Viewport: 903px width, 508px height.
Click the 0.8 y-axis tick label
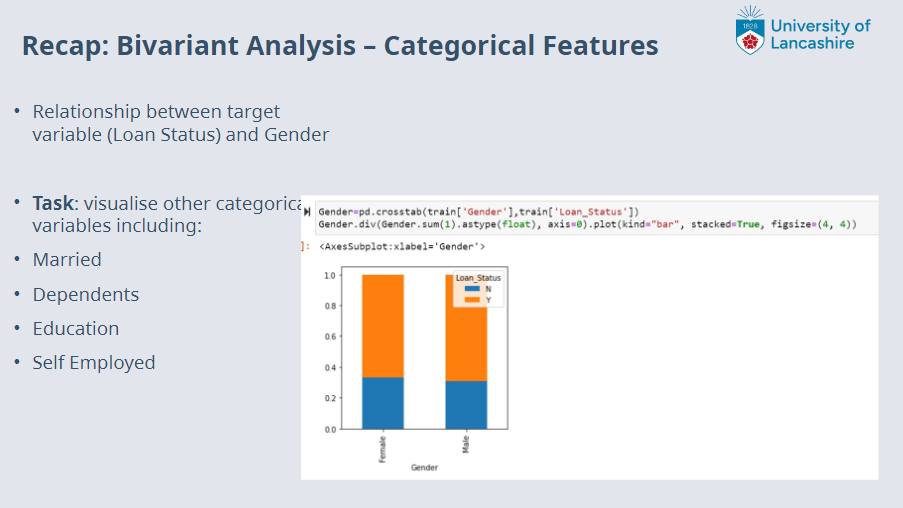point(330,306)
